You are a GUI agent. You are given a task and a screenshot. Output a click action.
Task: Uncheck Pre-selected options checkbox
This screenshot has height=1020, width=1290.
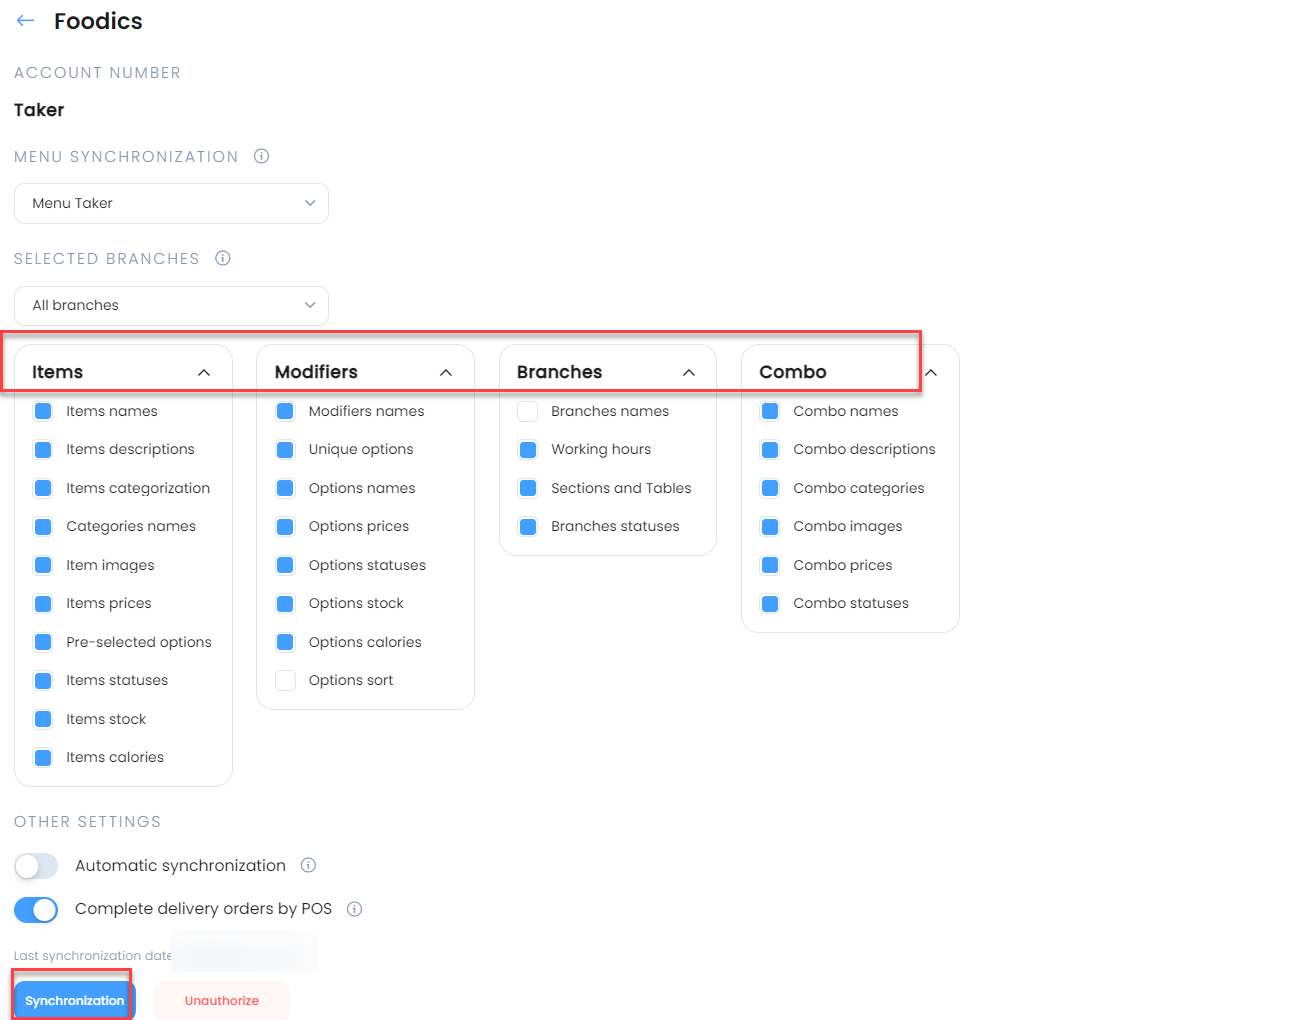pyautogui.click(x=43, y=642)
